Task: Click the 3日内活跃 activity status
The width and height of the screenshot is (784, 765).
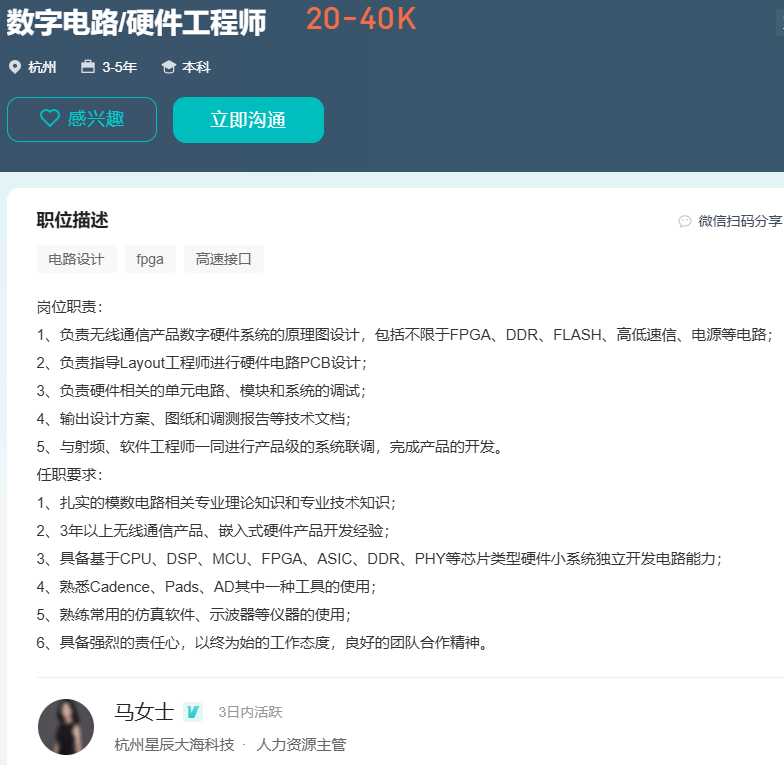Action: coord(250,713)
